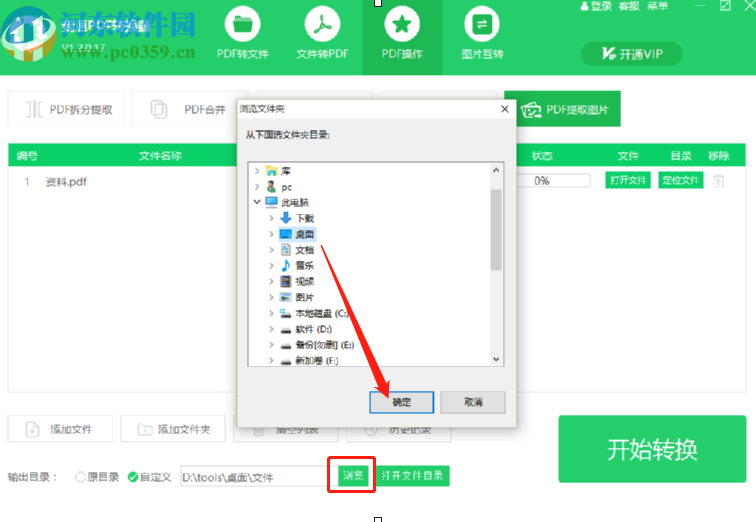Image resolution: width=756 pixels, height=522 pixels.
Task: Collapse the 此电脑 tree node
Action: [257, 202]
